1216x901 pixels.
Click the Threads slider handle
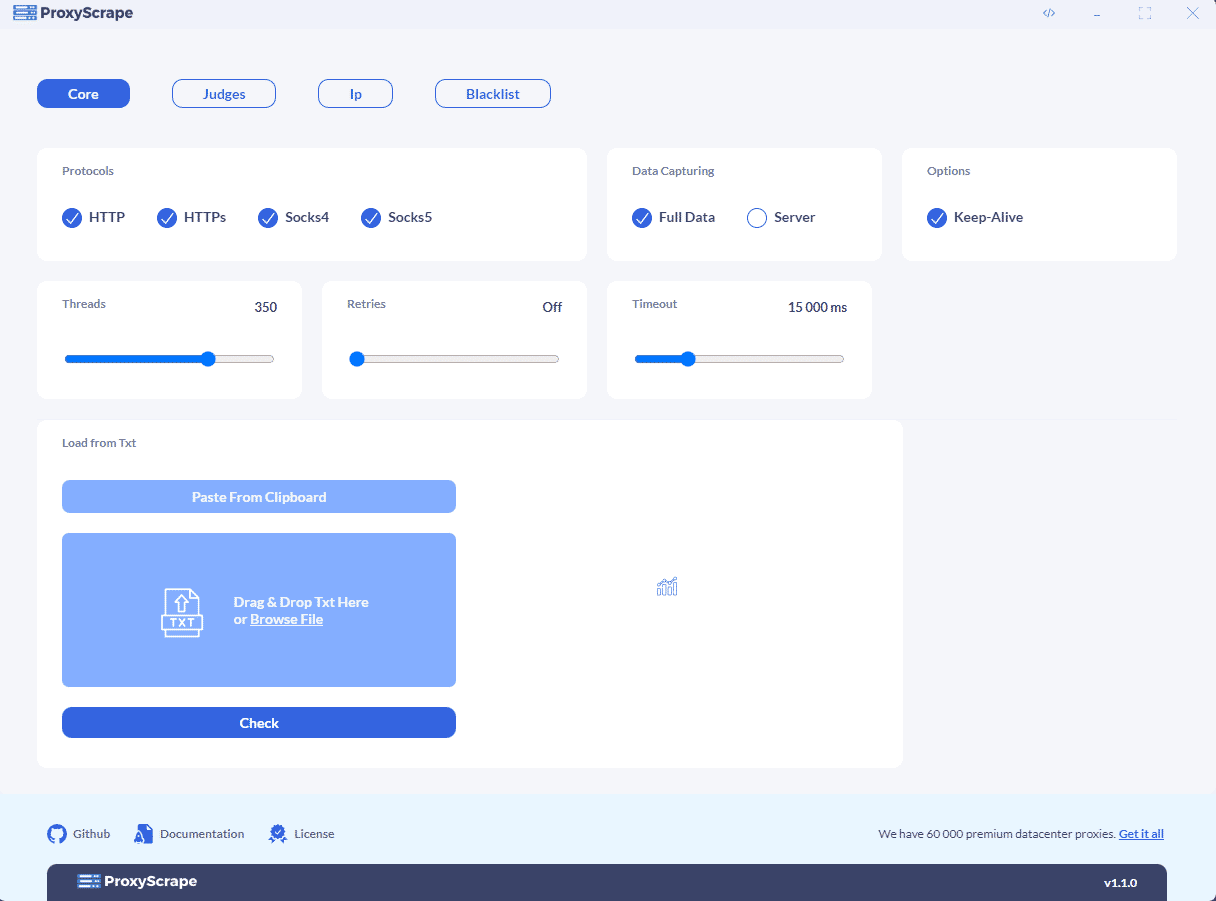click(x=208, y=359)
